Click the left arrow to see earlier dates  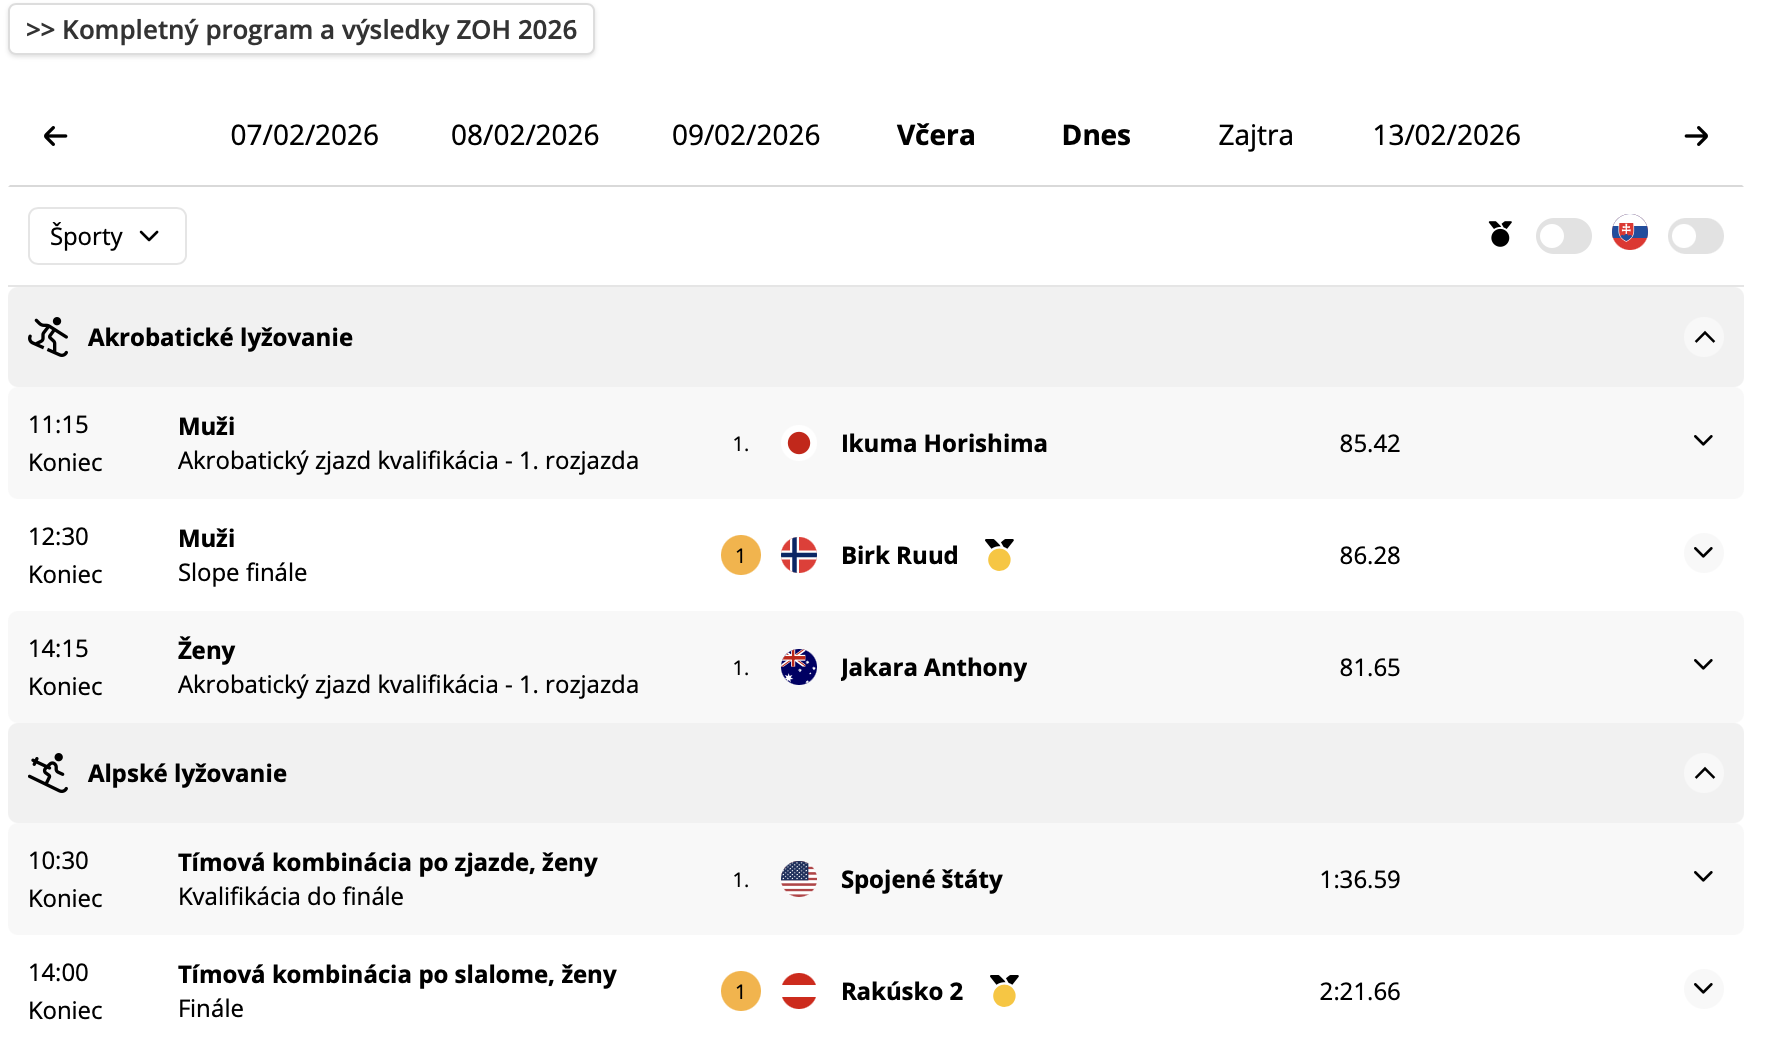(x=56, y=136)
